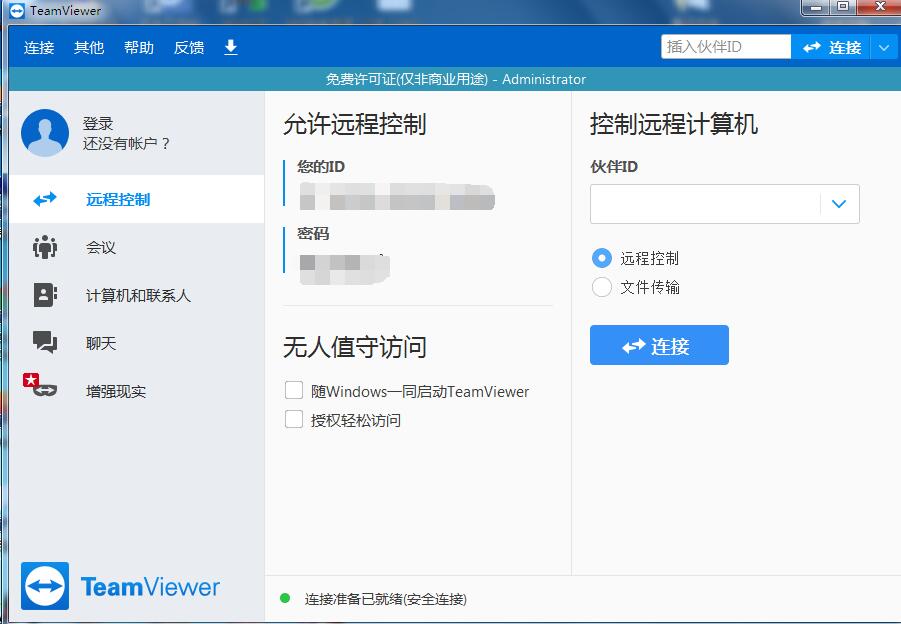Click the 计算机和联系人 address book icon

[x=45, y=295]
